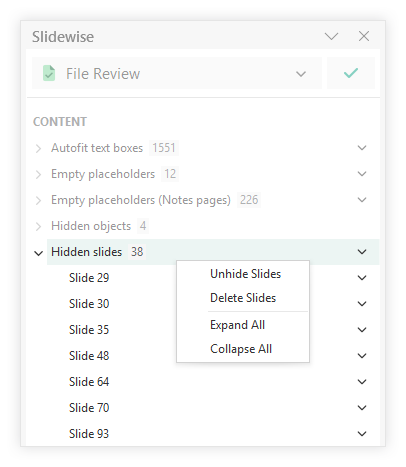Click the 12 count badge
Image resolution: width=406 pixels, height=467 pixels.
[170, 174]
